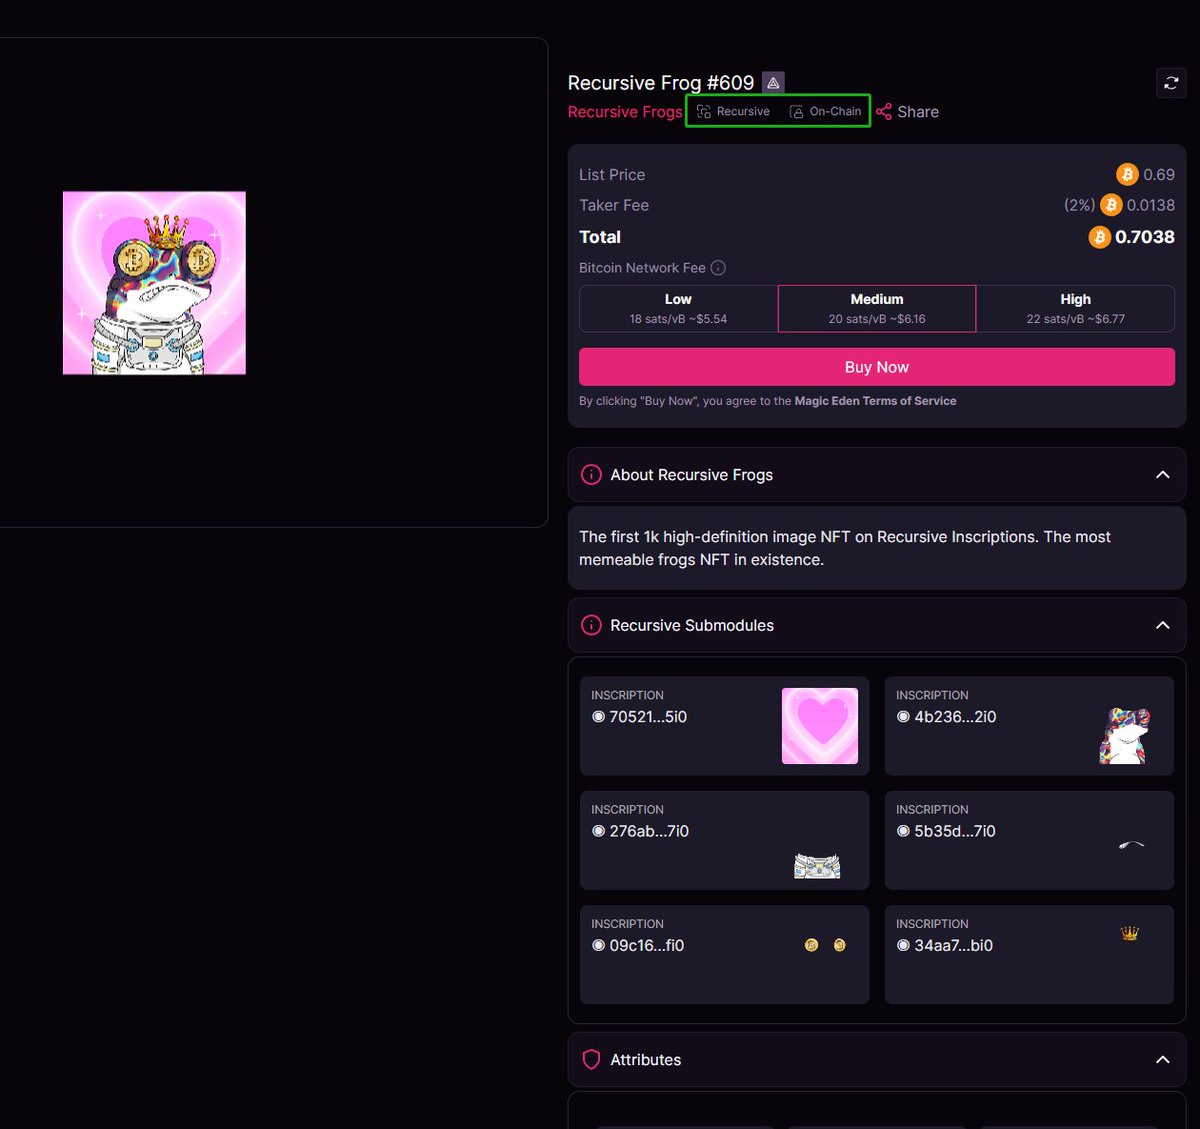Click the Share label
1200x1129 pixels.
[918, 112]
